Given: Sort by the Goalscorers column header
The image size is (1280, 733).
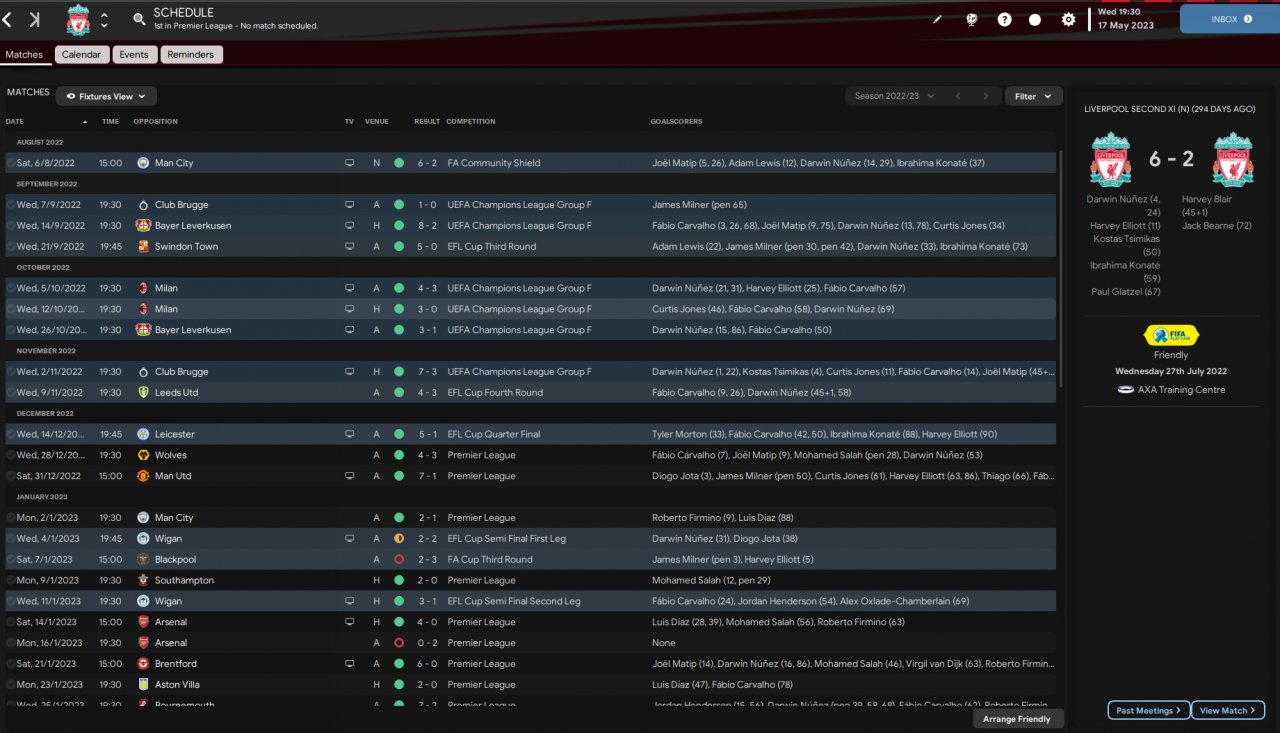Looking at the screenshot, I should (x=676, y=122).
